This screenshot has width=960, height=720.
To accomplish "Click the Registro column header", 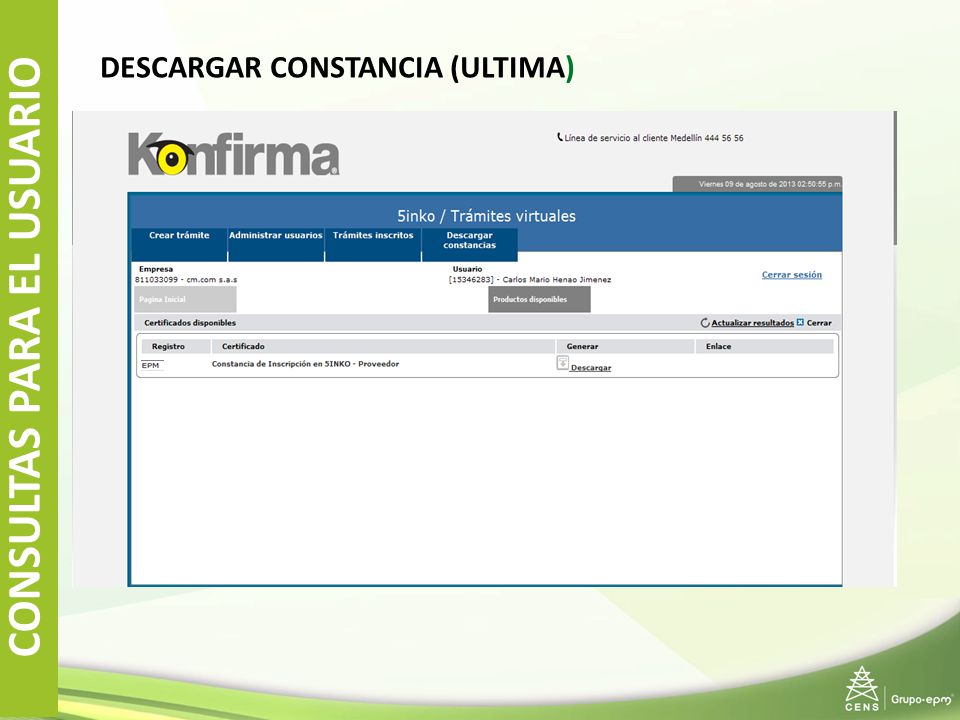I will click(176, 347).
